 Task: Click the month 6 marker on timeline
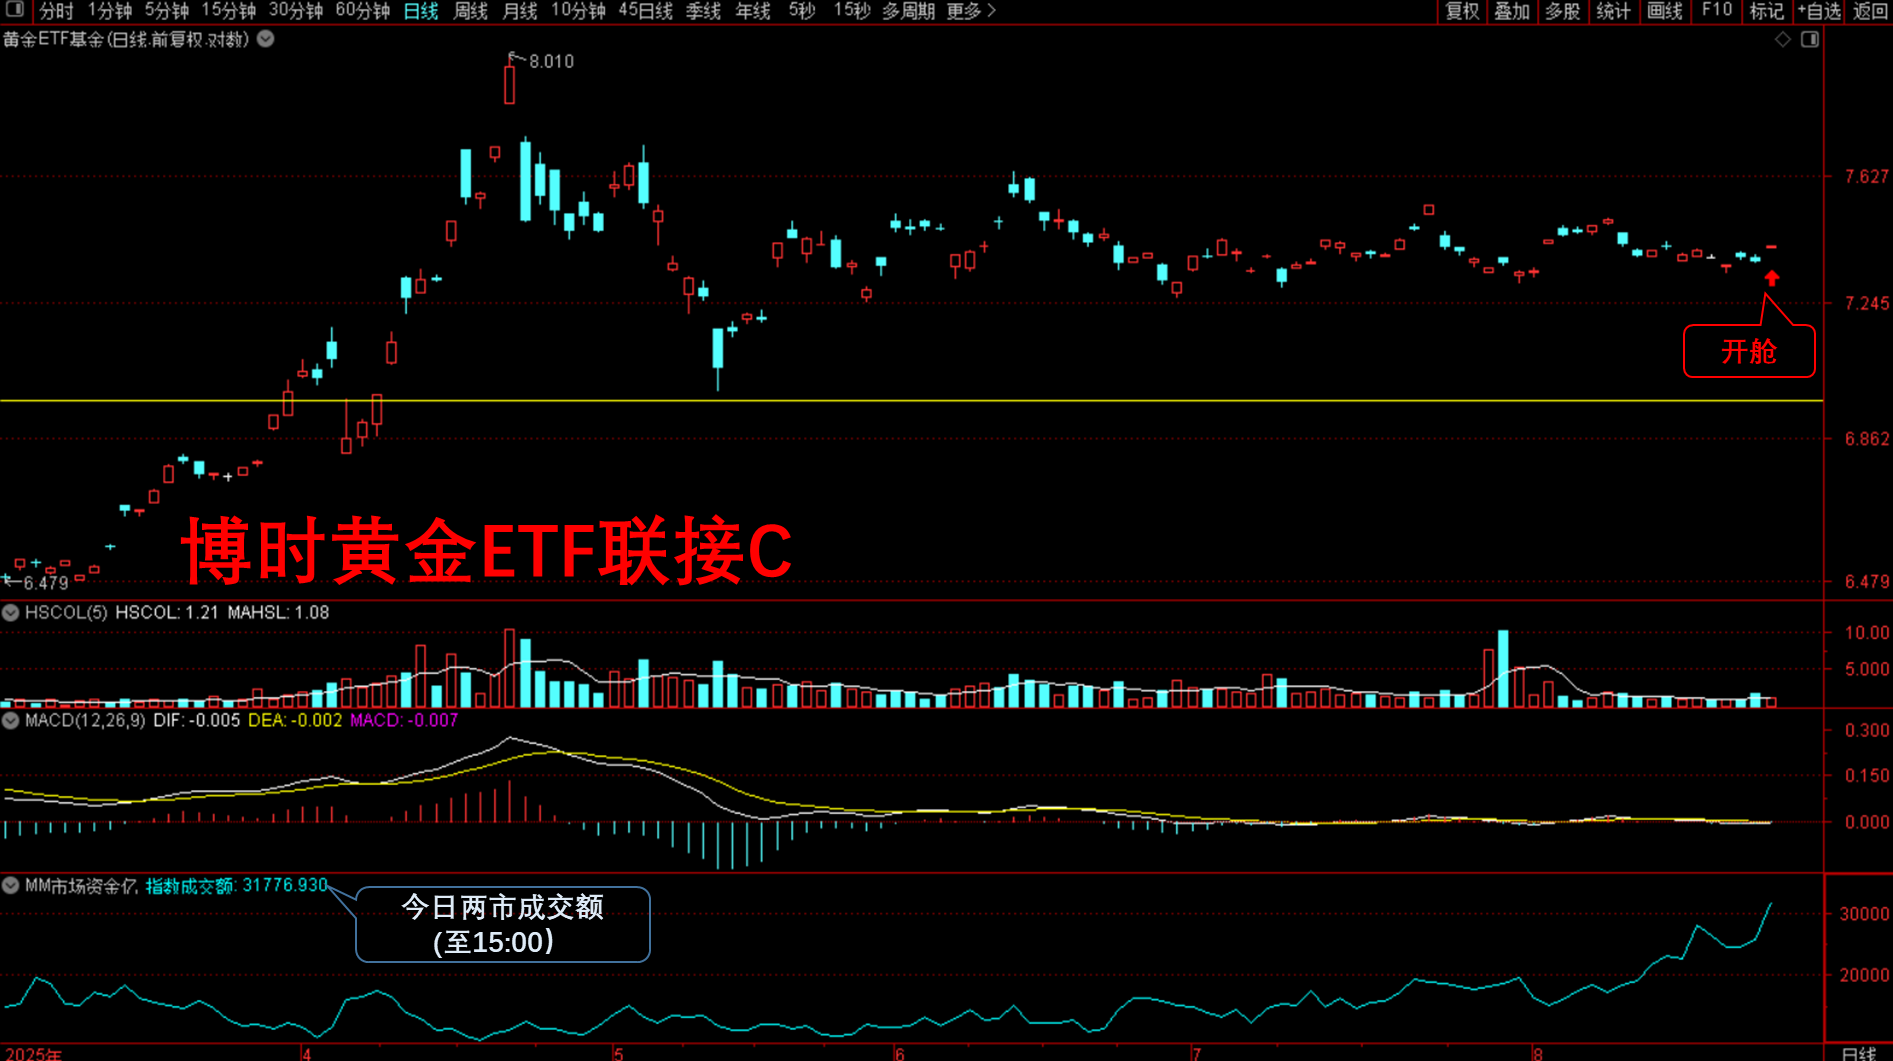(900, 1054)
